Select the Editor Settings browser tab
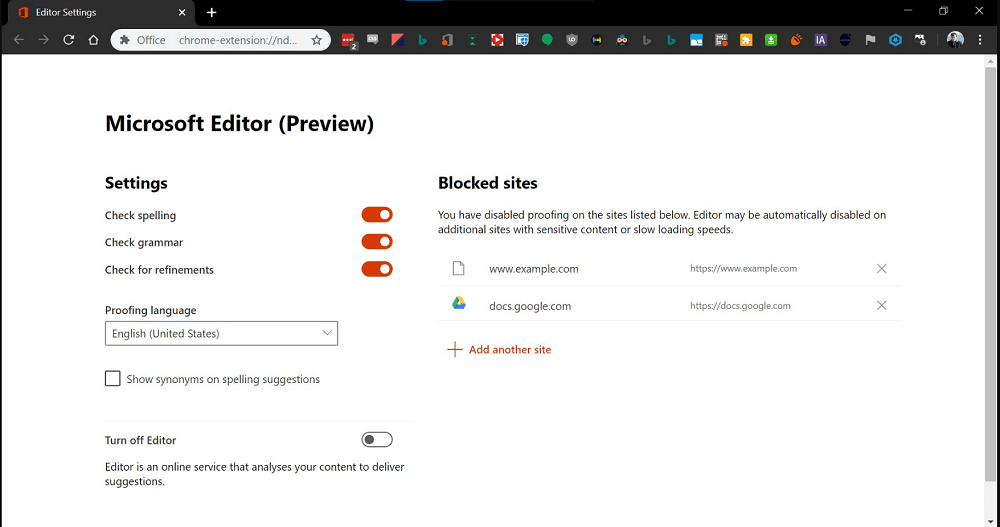1000x527 pixels. coord(102,13)
